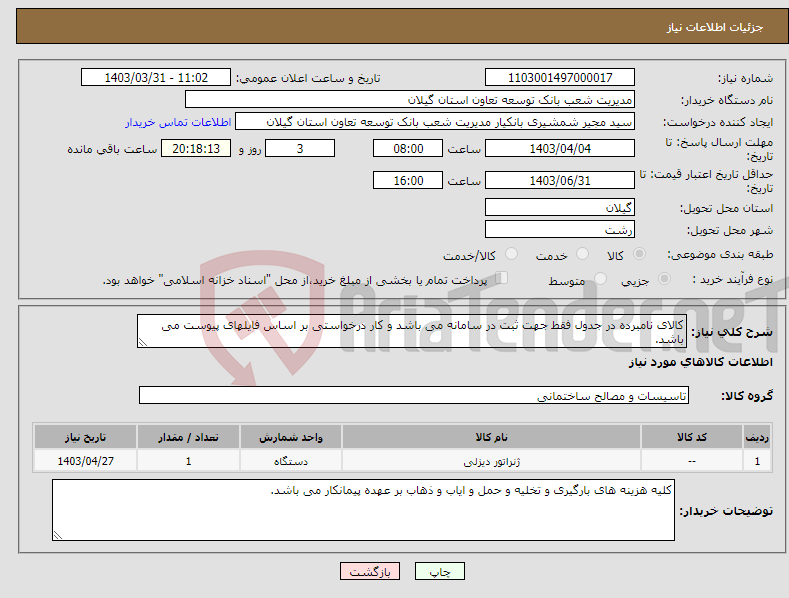
Task: Select the کالا/خدمت radio button
Action: [x=511, y=254]
